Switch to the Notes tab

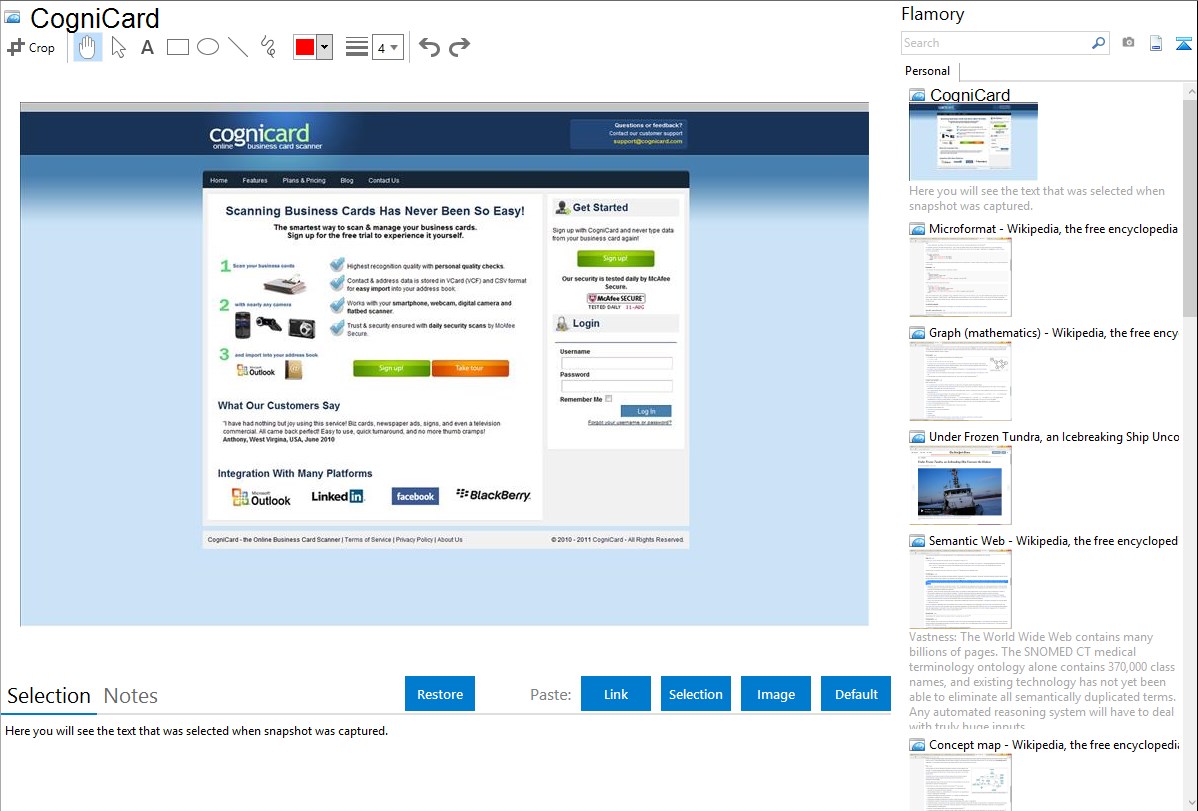[131, 696]
